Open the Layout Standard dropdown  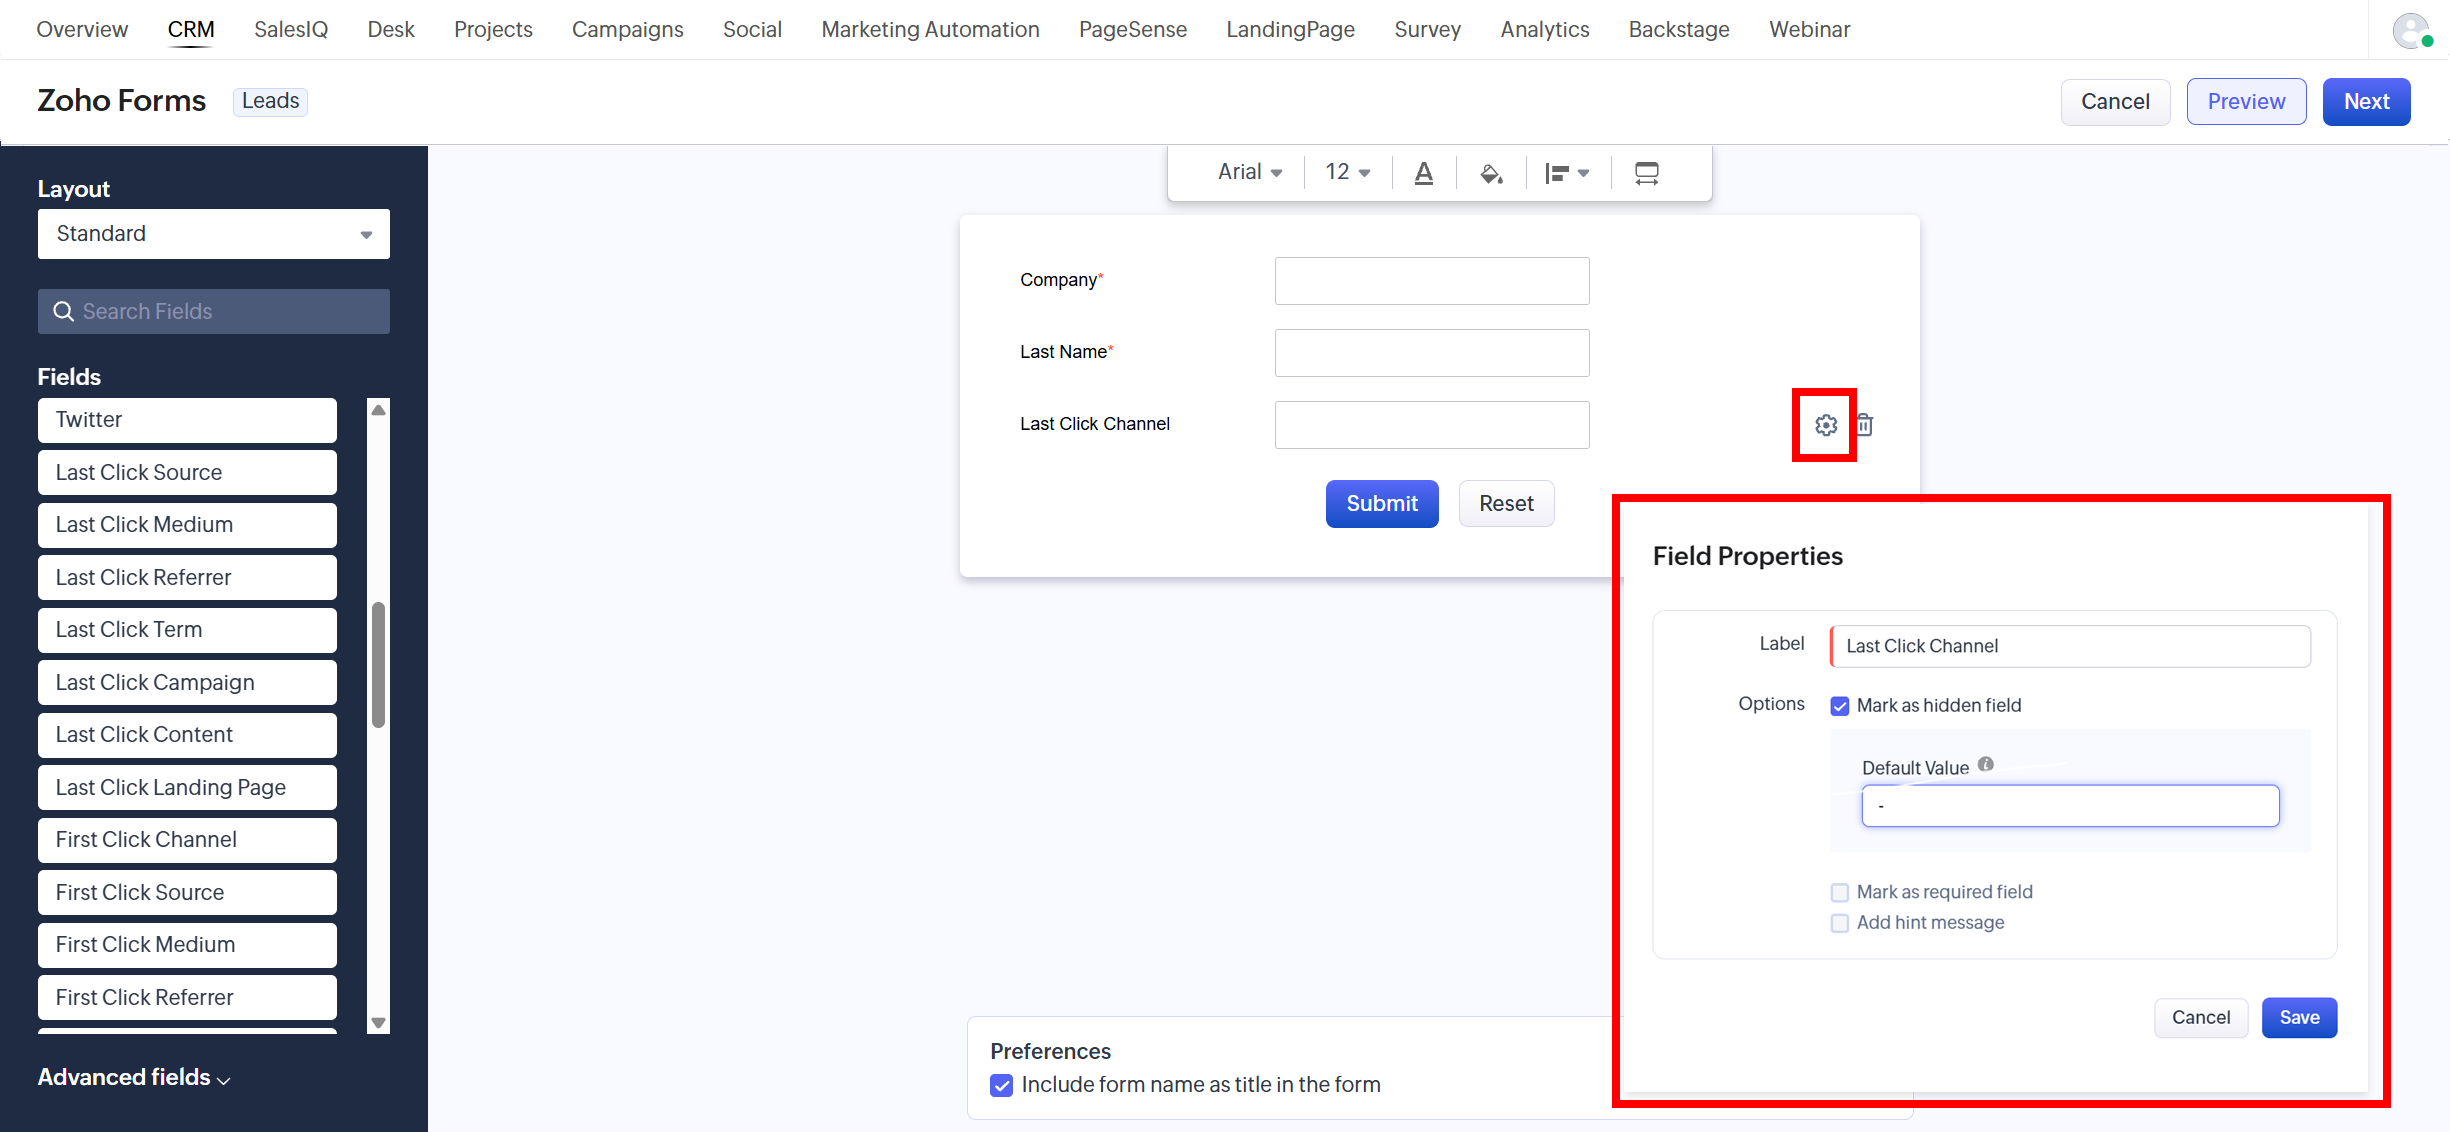coord(214,234)
